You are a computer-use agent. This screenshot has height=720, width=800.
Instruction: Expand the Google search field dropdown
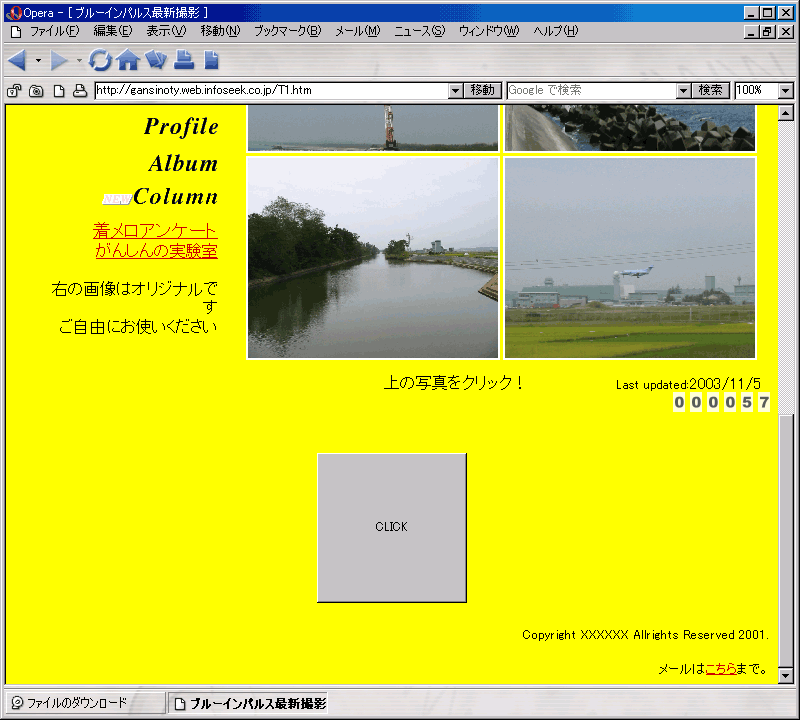pos(683,91)
